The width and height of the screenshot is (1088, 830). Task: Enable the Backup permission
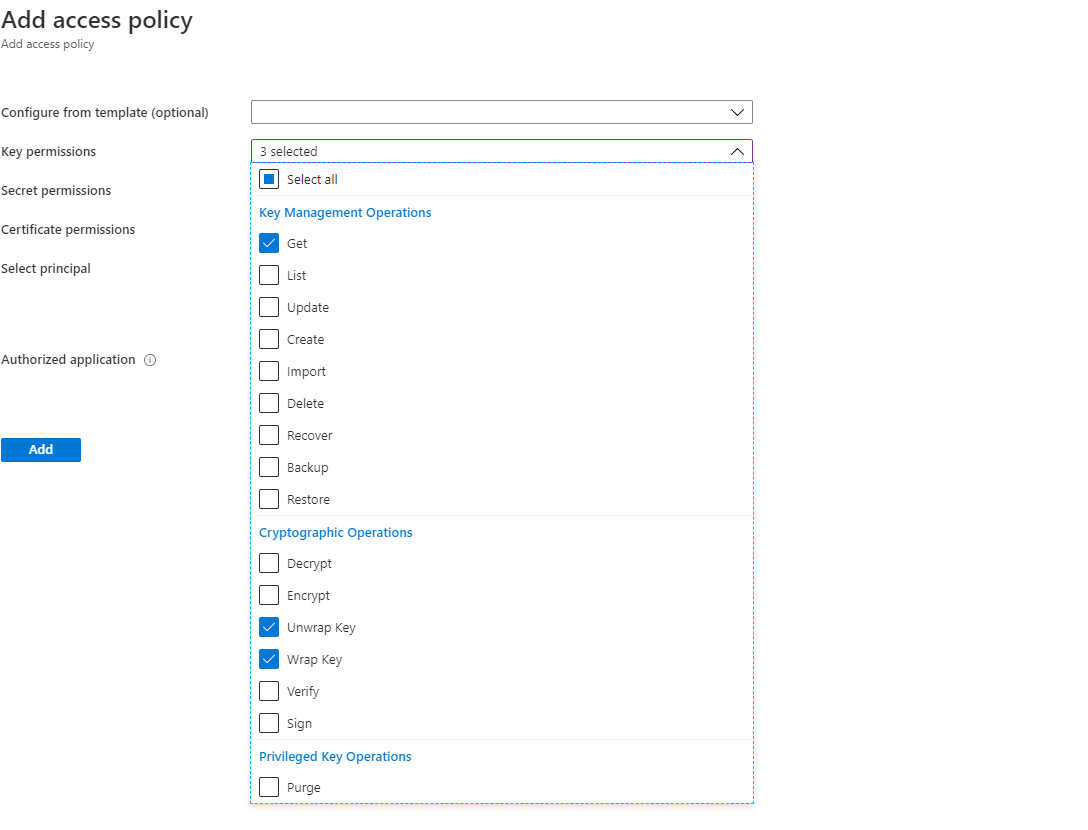(x=268, y=467)
